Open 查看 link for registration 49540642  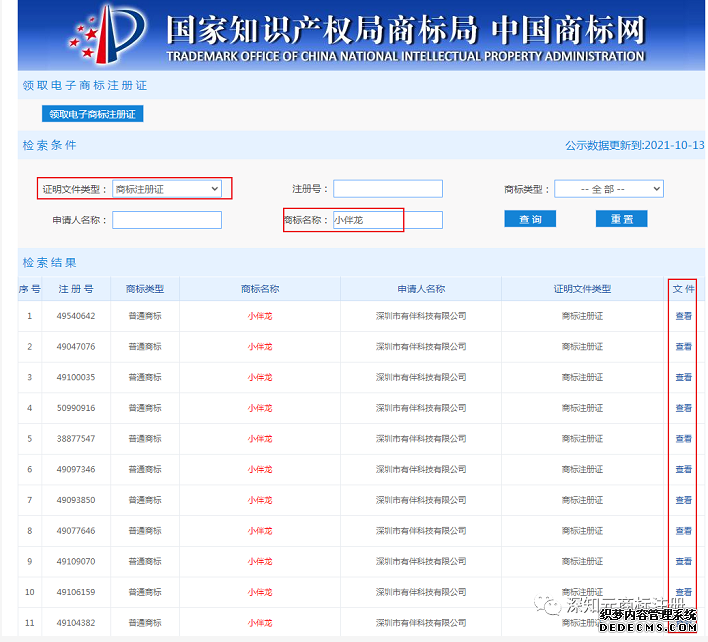(683, 316)
